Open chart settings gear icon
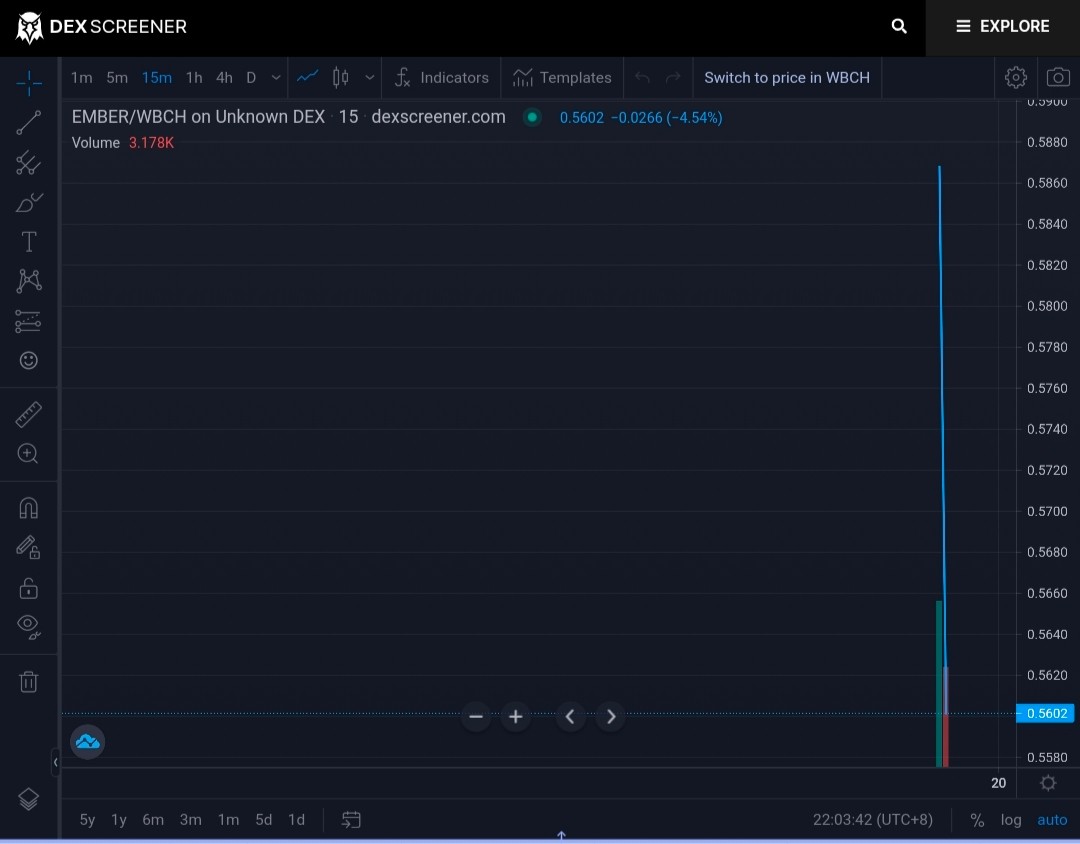 1016,77
